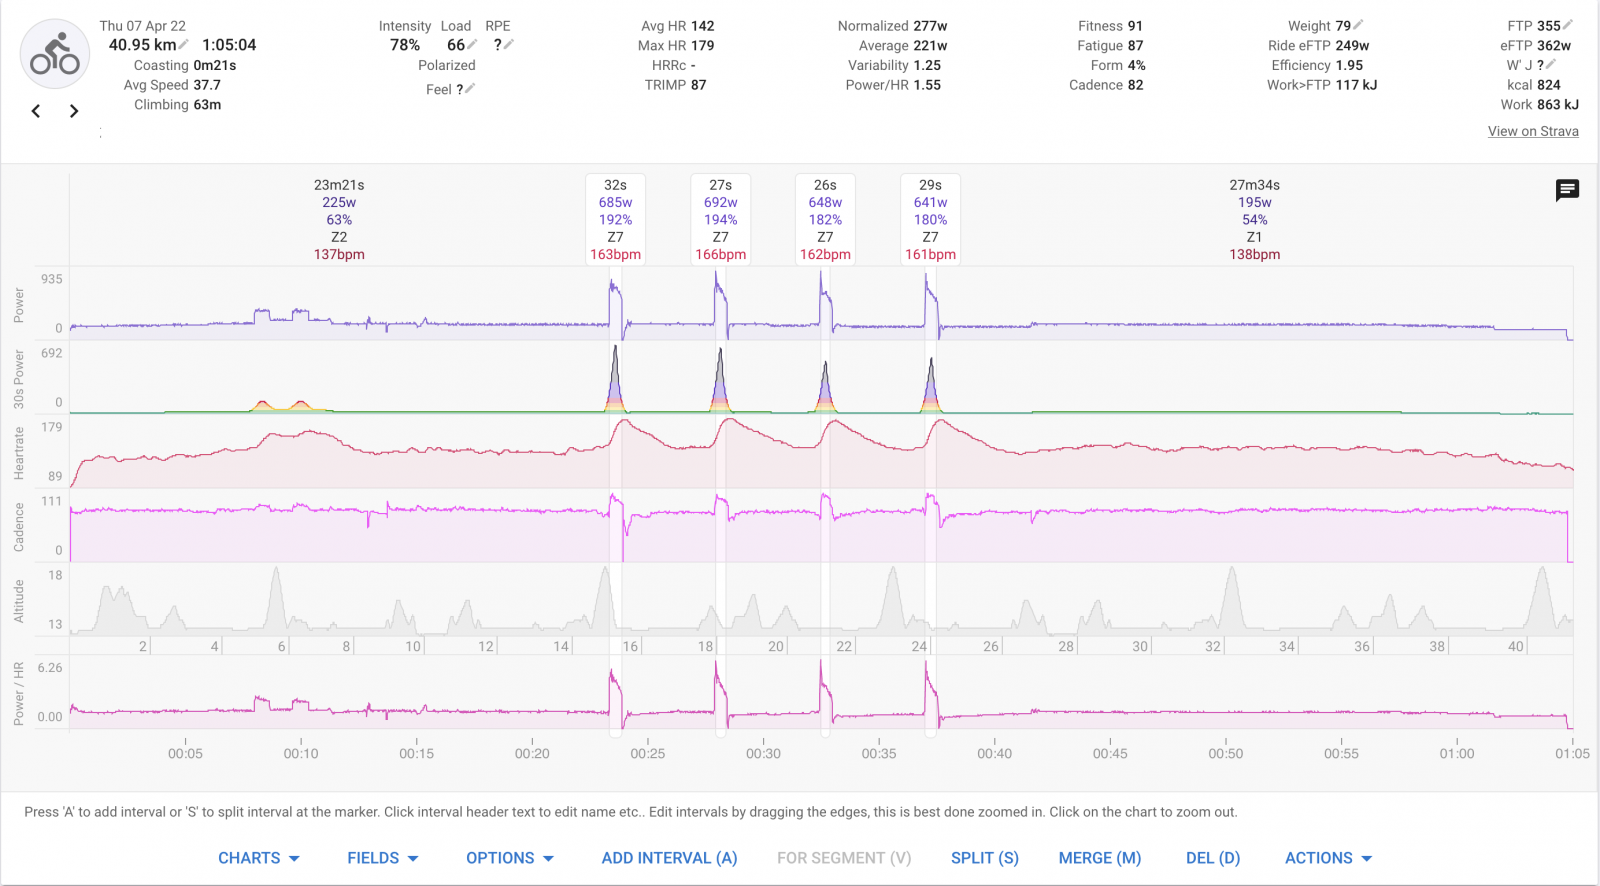This screenshot has width=1600, height=886.
Task: Edit the RPE pencil icon
Action: click(x=509, y=44)
